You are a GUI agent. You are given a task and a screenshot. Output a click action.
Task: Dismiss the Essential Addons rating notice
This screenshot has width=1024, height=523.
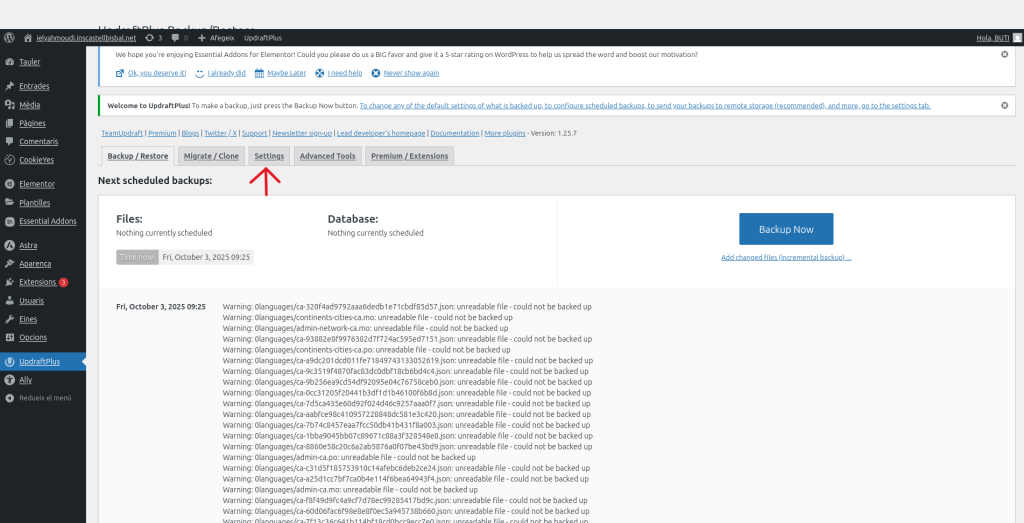click(1004, 54)
